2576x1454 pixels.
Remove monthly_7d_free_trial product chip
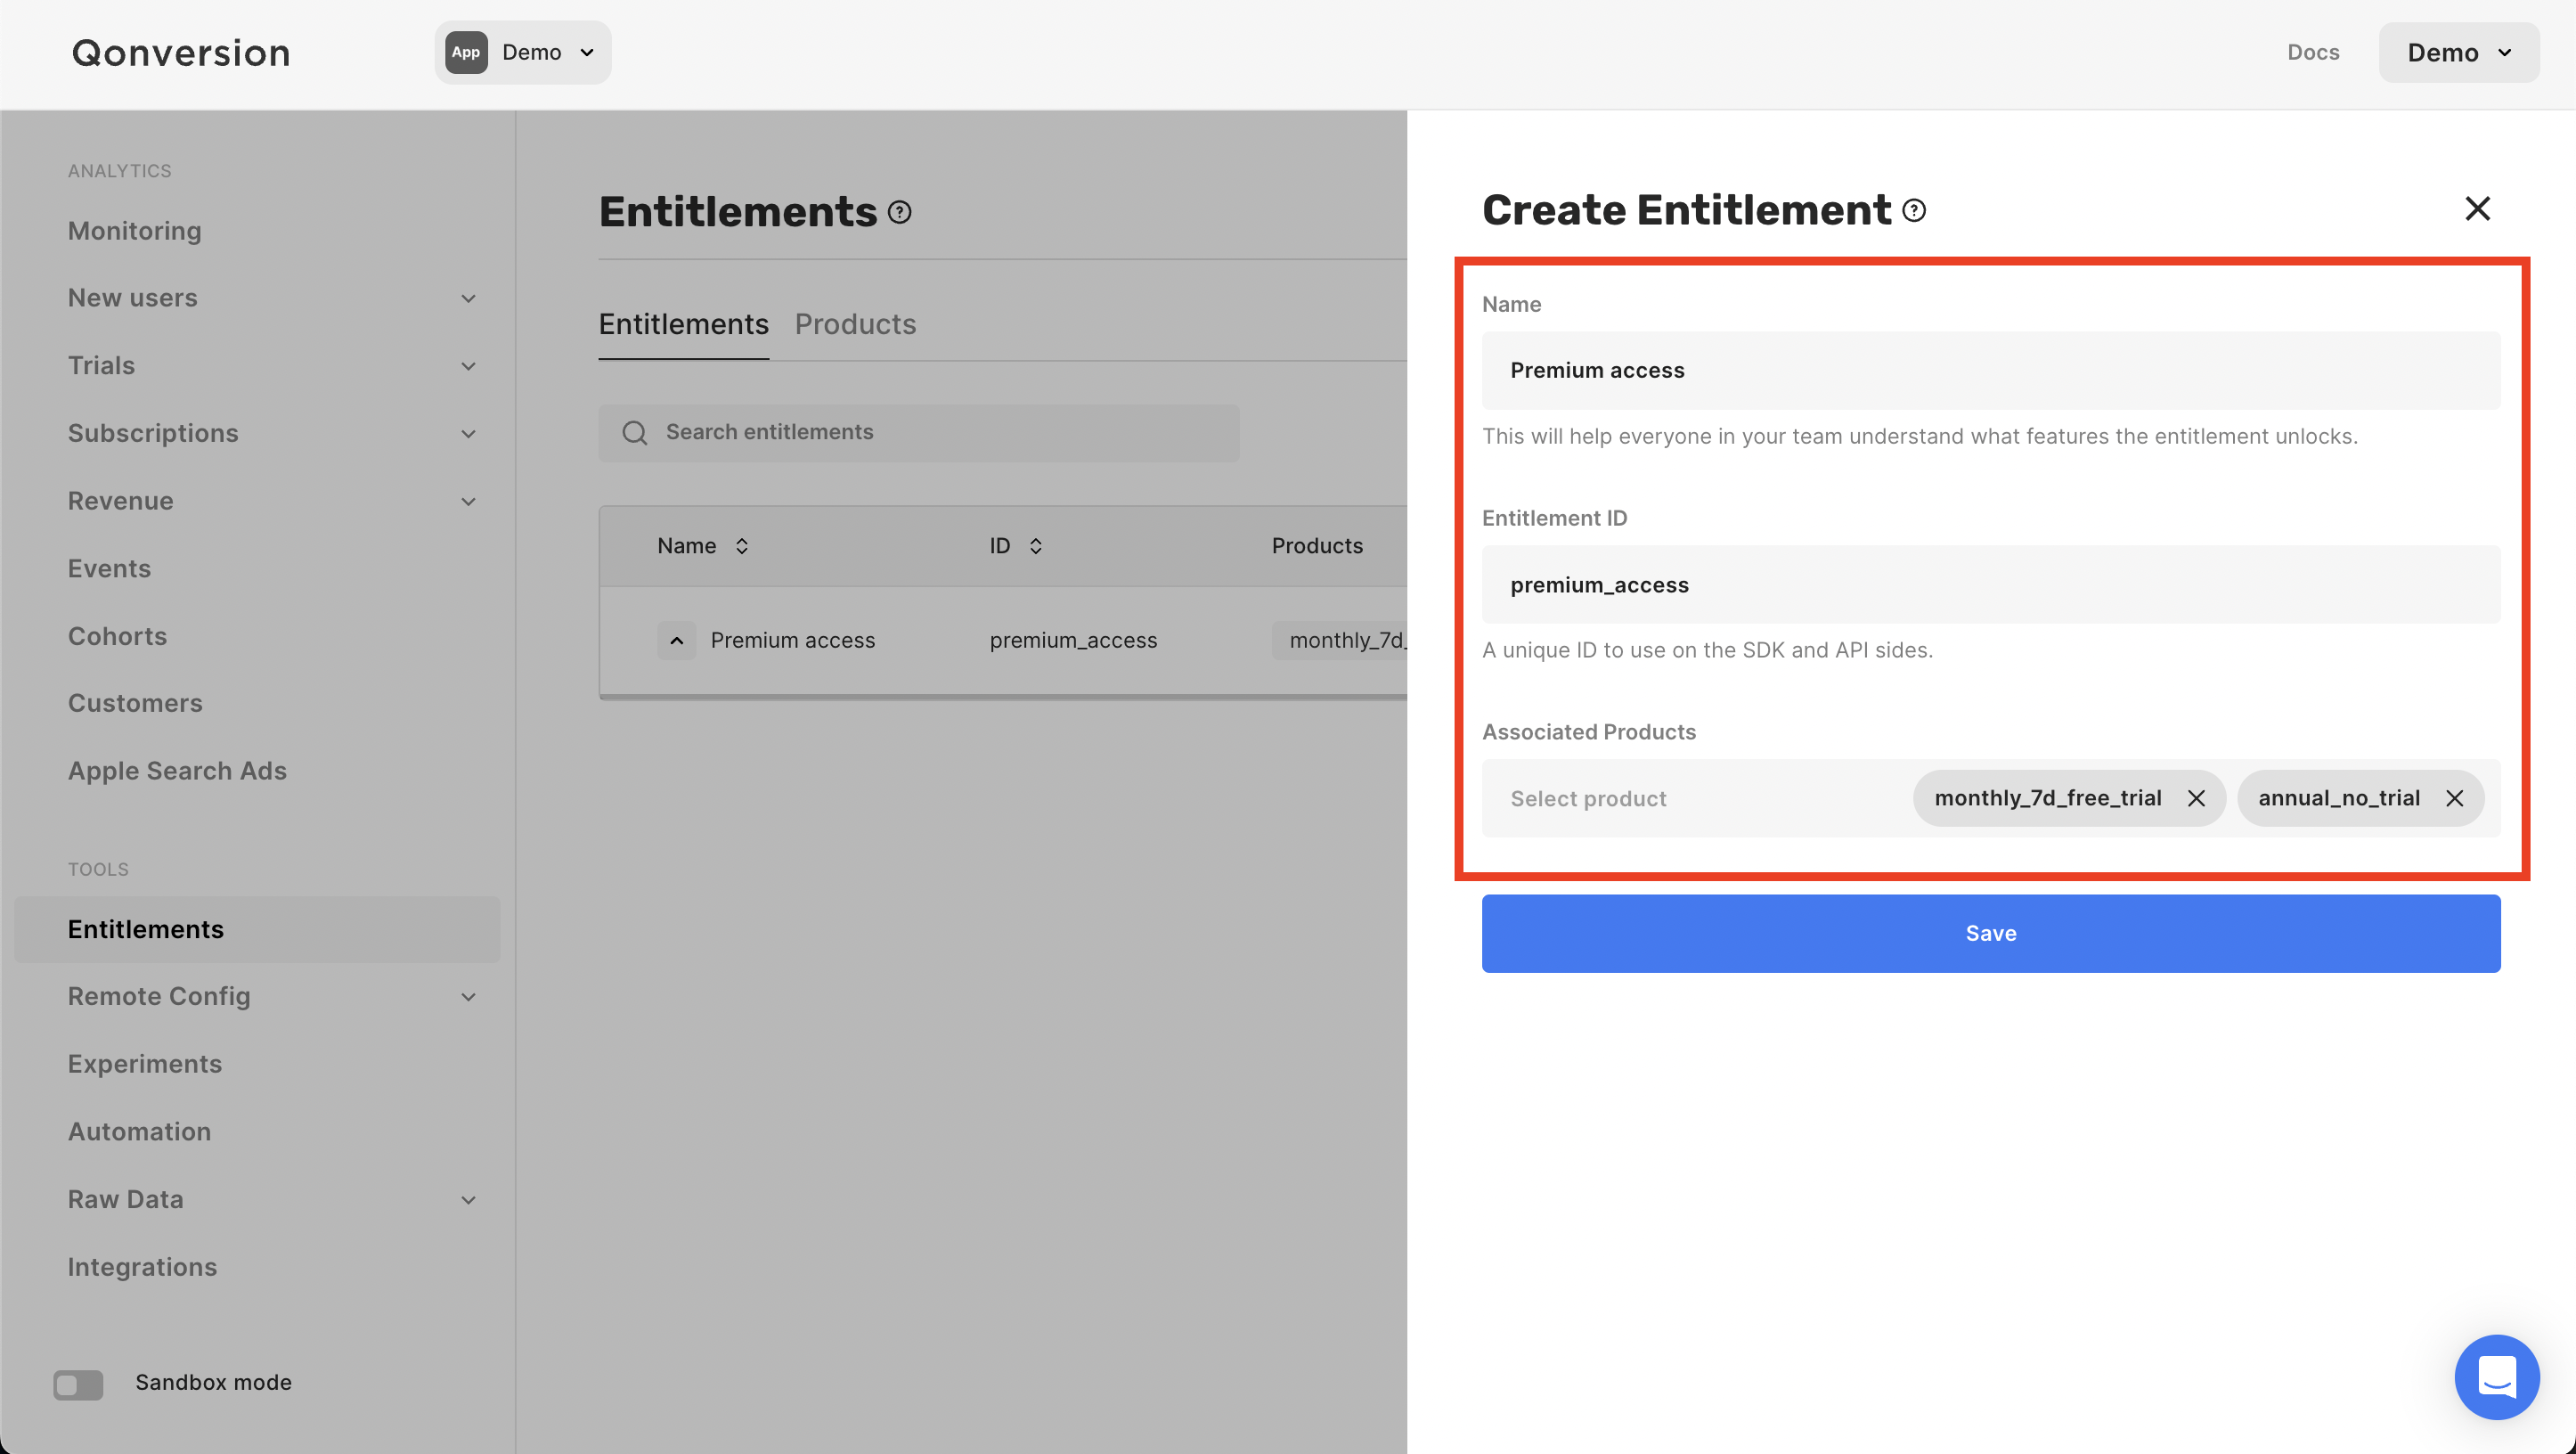tap(2196, 798)
